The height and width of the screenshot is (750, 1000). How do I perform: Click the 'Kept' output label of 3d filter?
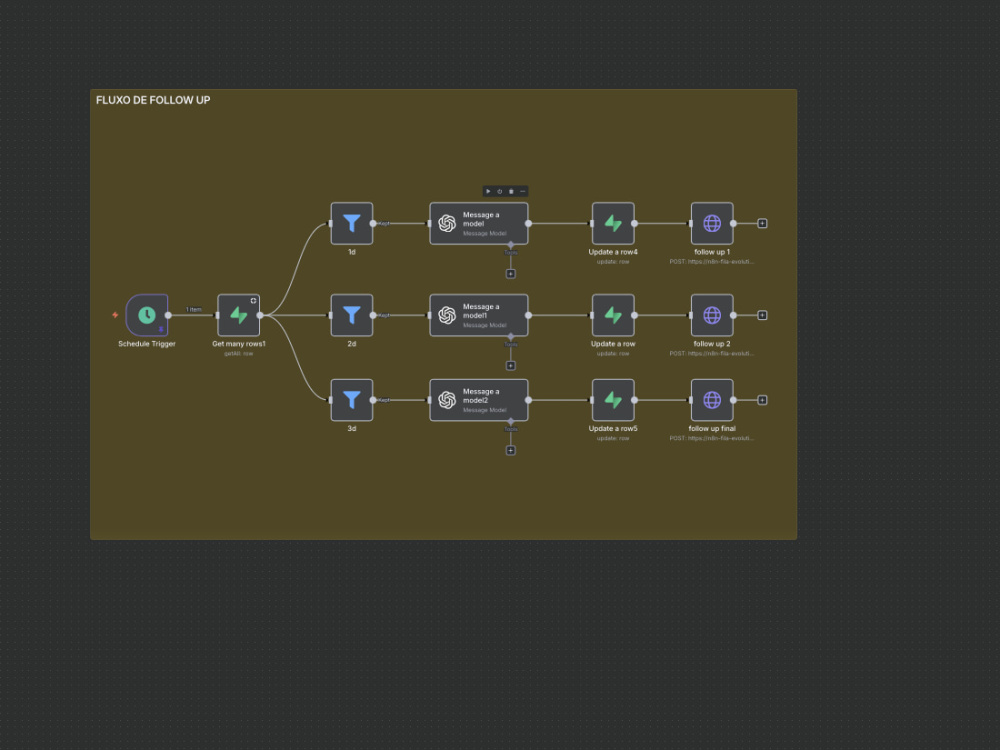coord(385,400)
